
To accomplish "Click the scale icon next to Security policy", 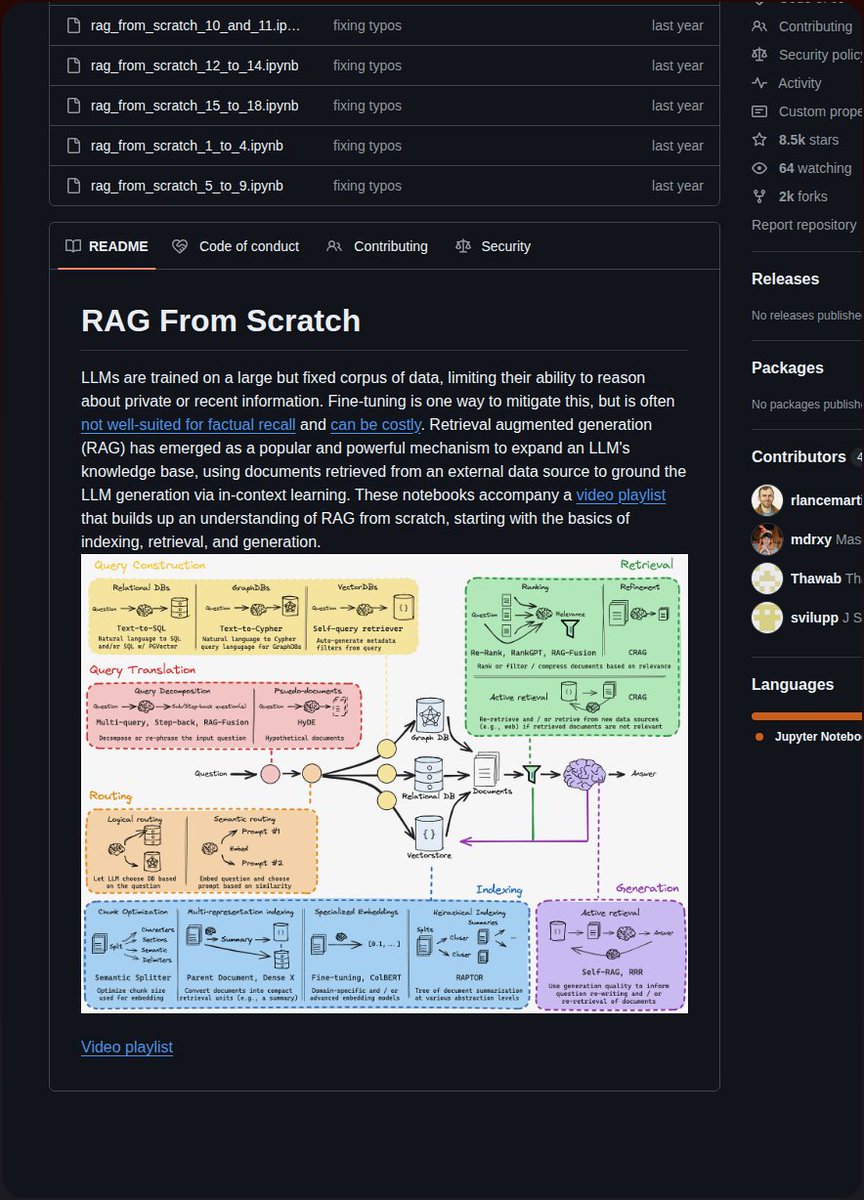I will click(x=760, y=54).
